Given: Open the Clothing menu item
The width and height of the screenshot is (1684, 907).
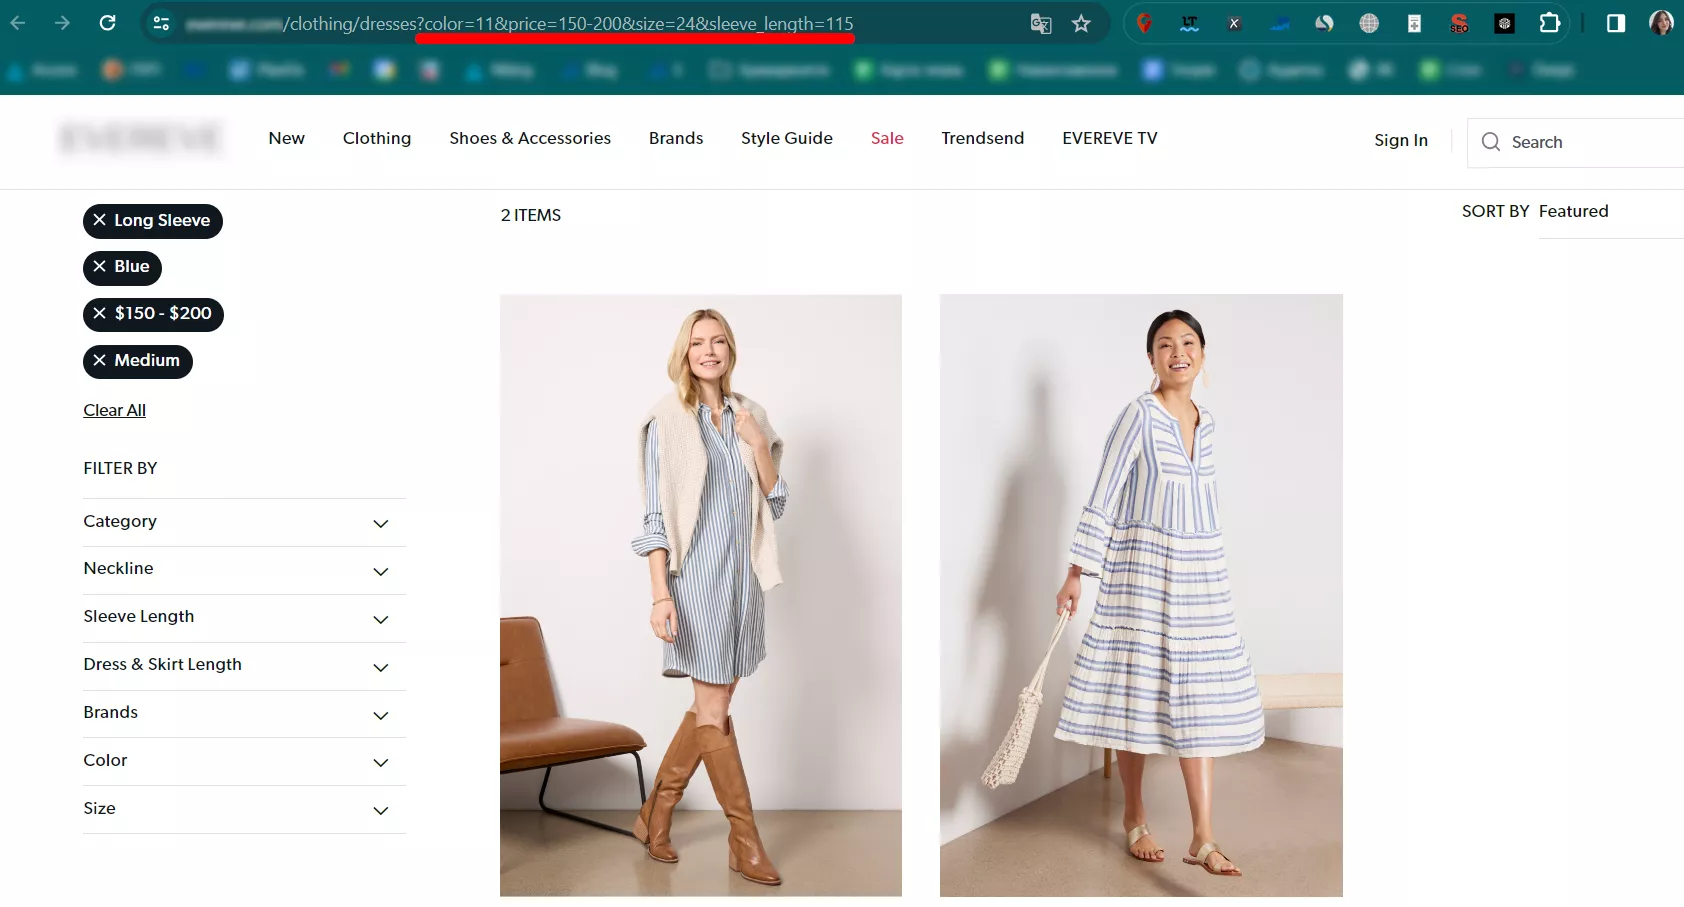Looking at the screenshot, I should 377,138.
